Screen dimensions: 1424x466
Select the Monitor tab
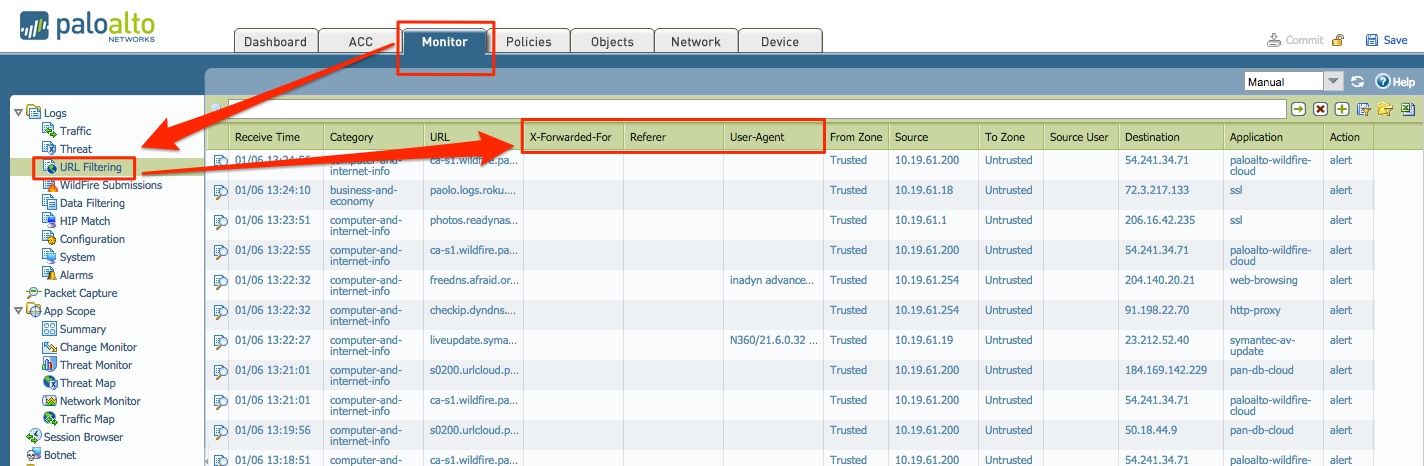click(444, 41)
